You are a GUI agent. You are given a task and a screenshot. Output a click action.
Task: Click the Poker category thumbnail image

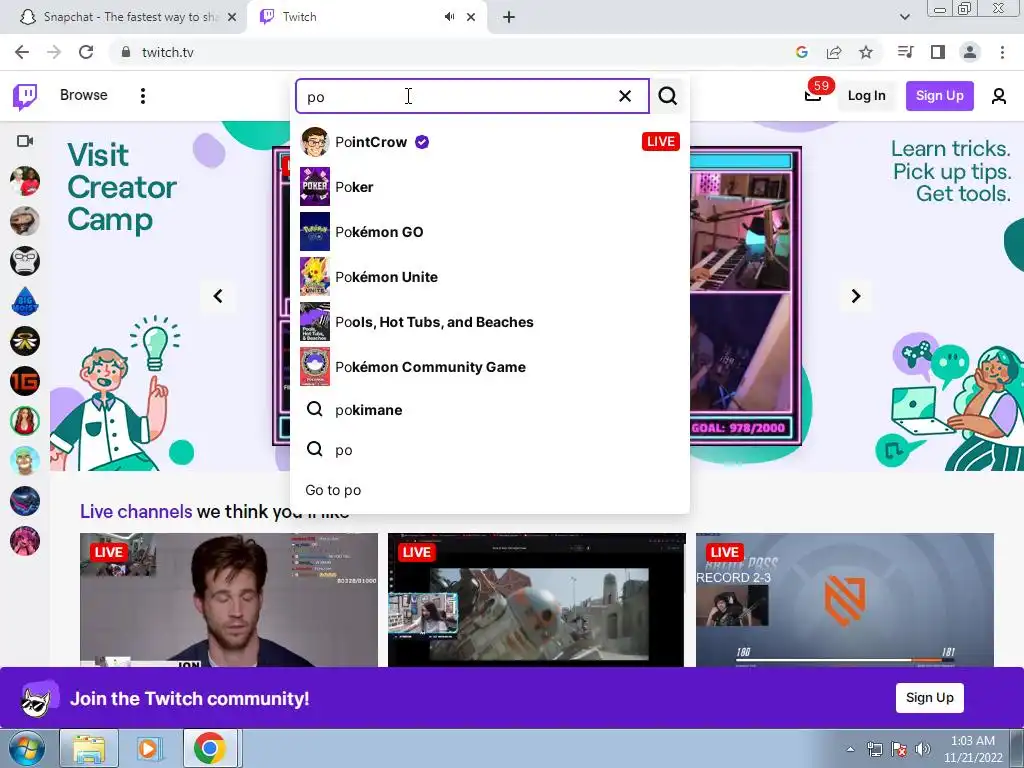click(x=315, y=187)
